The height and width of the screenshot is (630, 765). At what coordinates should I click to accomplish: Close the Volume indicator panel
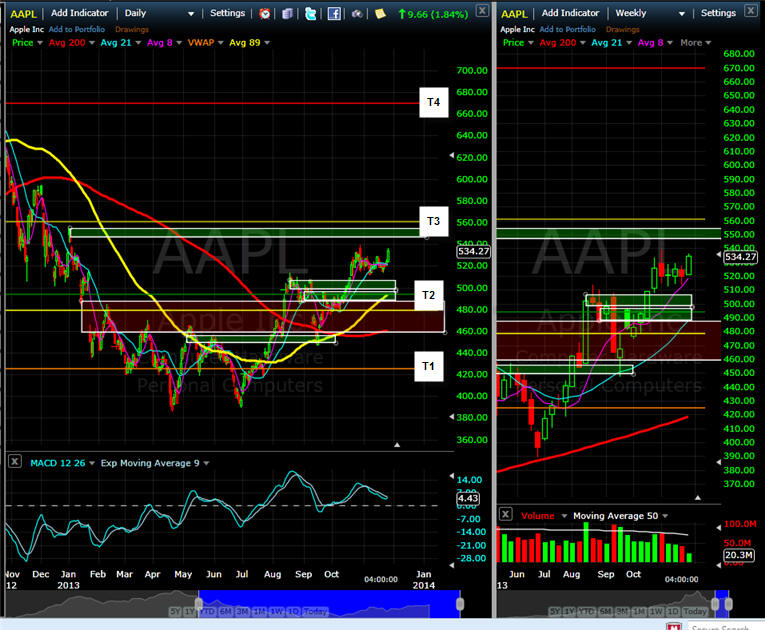[x=506, y=514]
